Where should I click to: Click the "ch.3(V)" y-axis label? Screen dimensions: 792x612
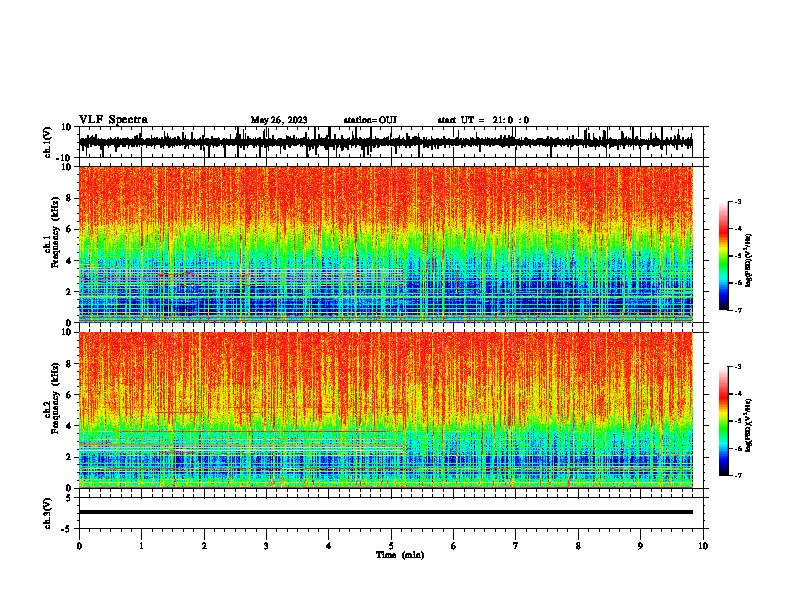point(48,514)
